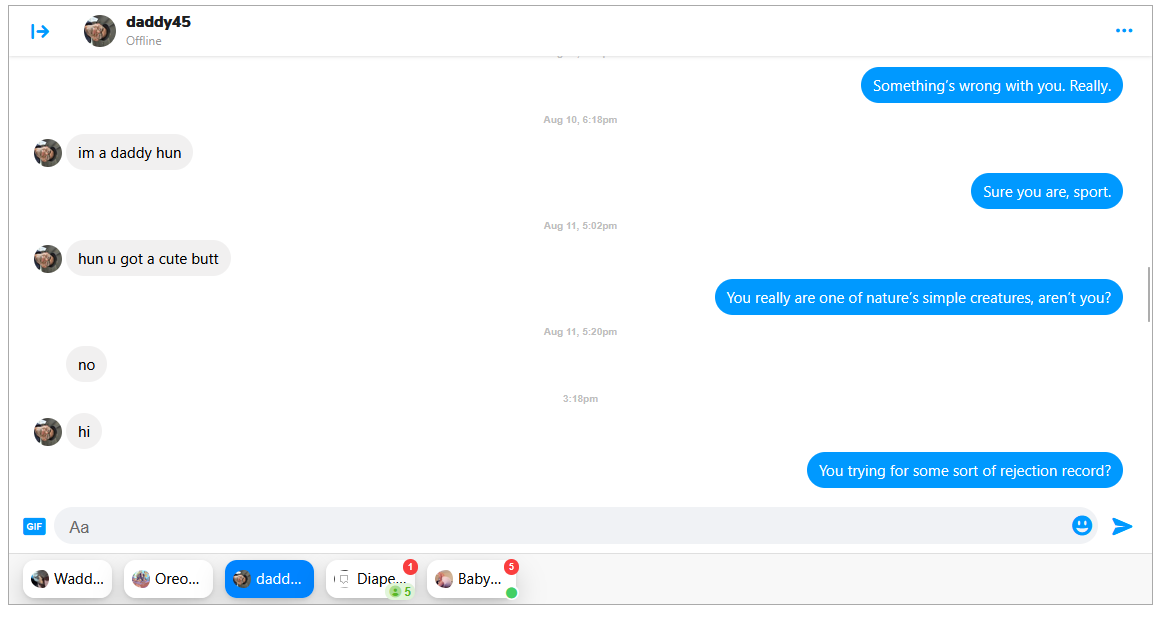Image resolution: width=1165 pixels, height=618 pixels.
Task: Switch to the Oreo... chat tab
Action: tap(169, 579)
